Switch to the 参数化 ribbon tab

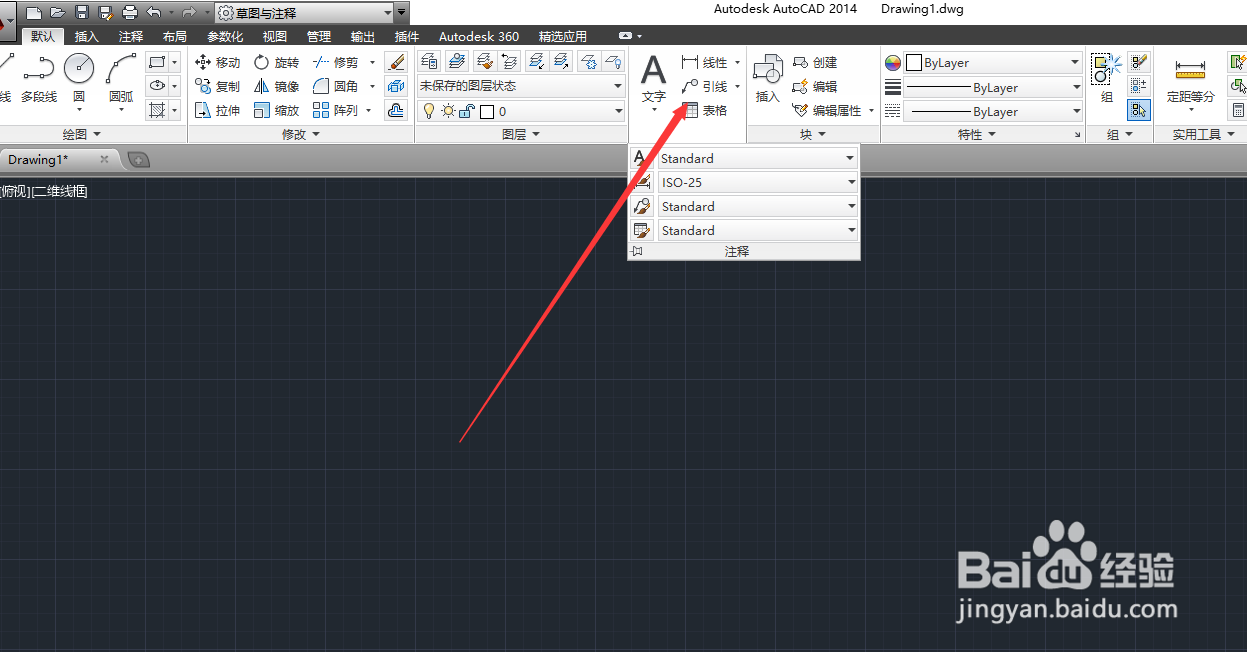[x=225, y=37]
